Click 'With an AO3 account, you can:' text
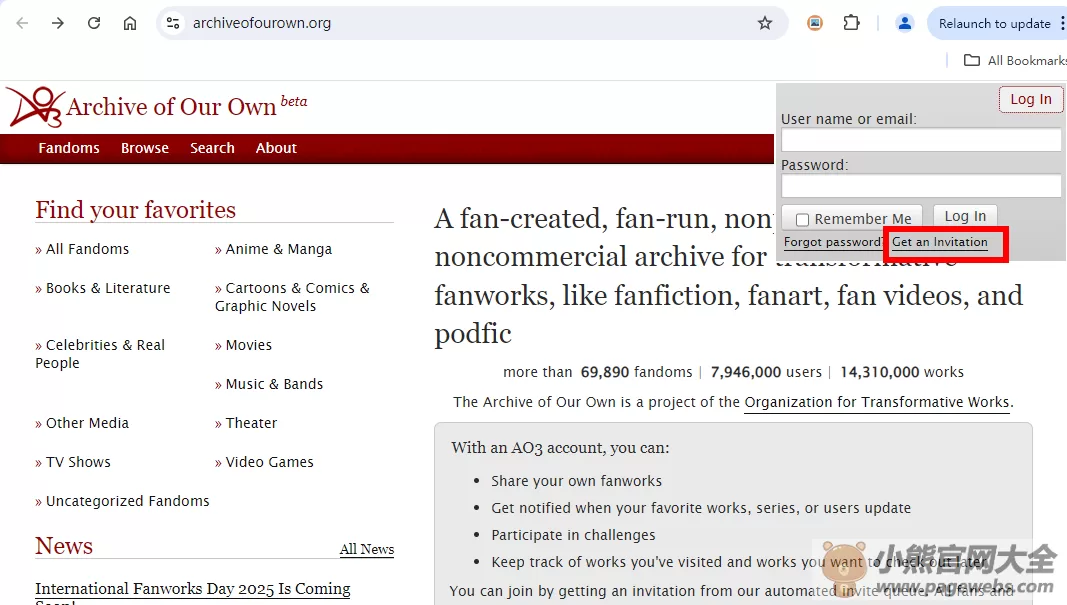 point(560,448)
